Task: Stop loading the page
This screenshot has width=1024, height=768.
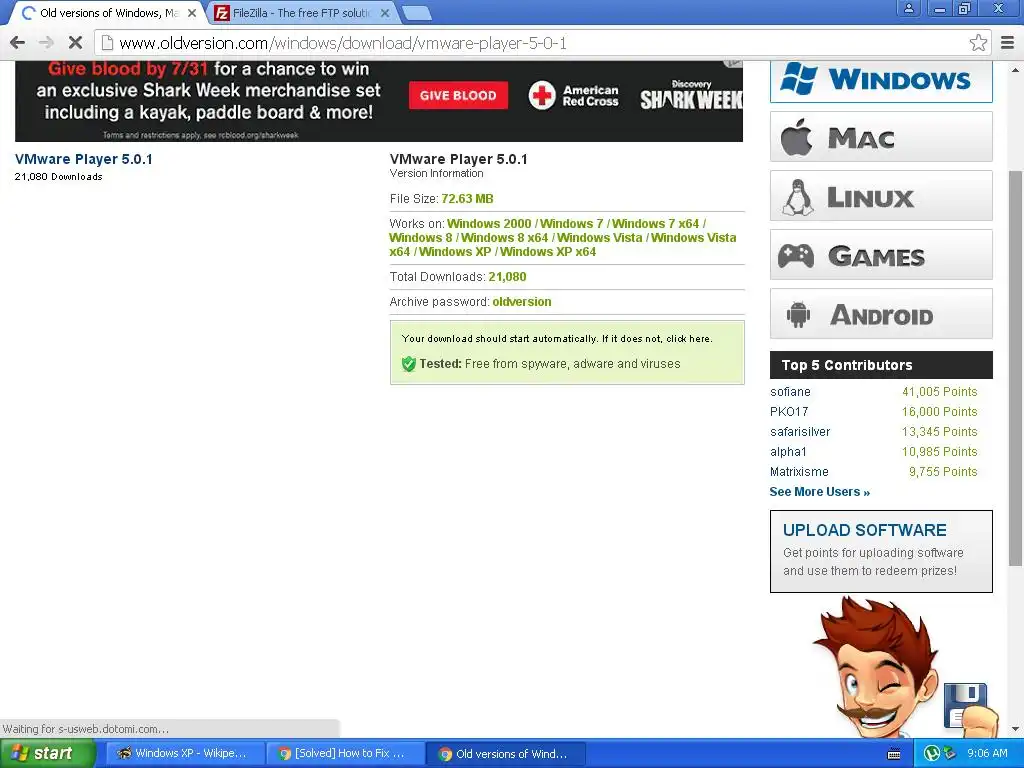Action: coord(75,43)
